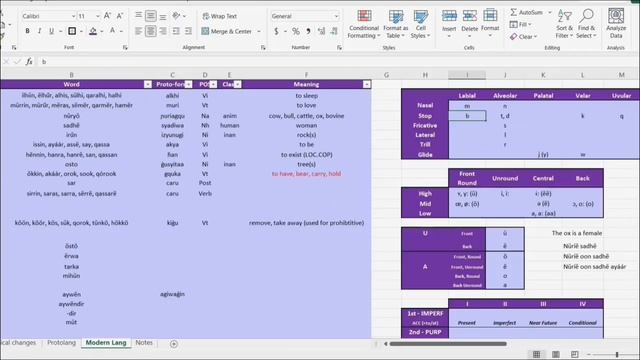This screenshot has height=360, width=640.
Task: Click the zoom slider handle
Action: pyautogui.click(x=617, y=355)
